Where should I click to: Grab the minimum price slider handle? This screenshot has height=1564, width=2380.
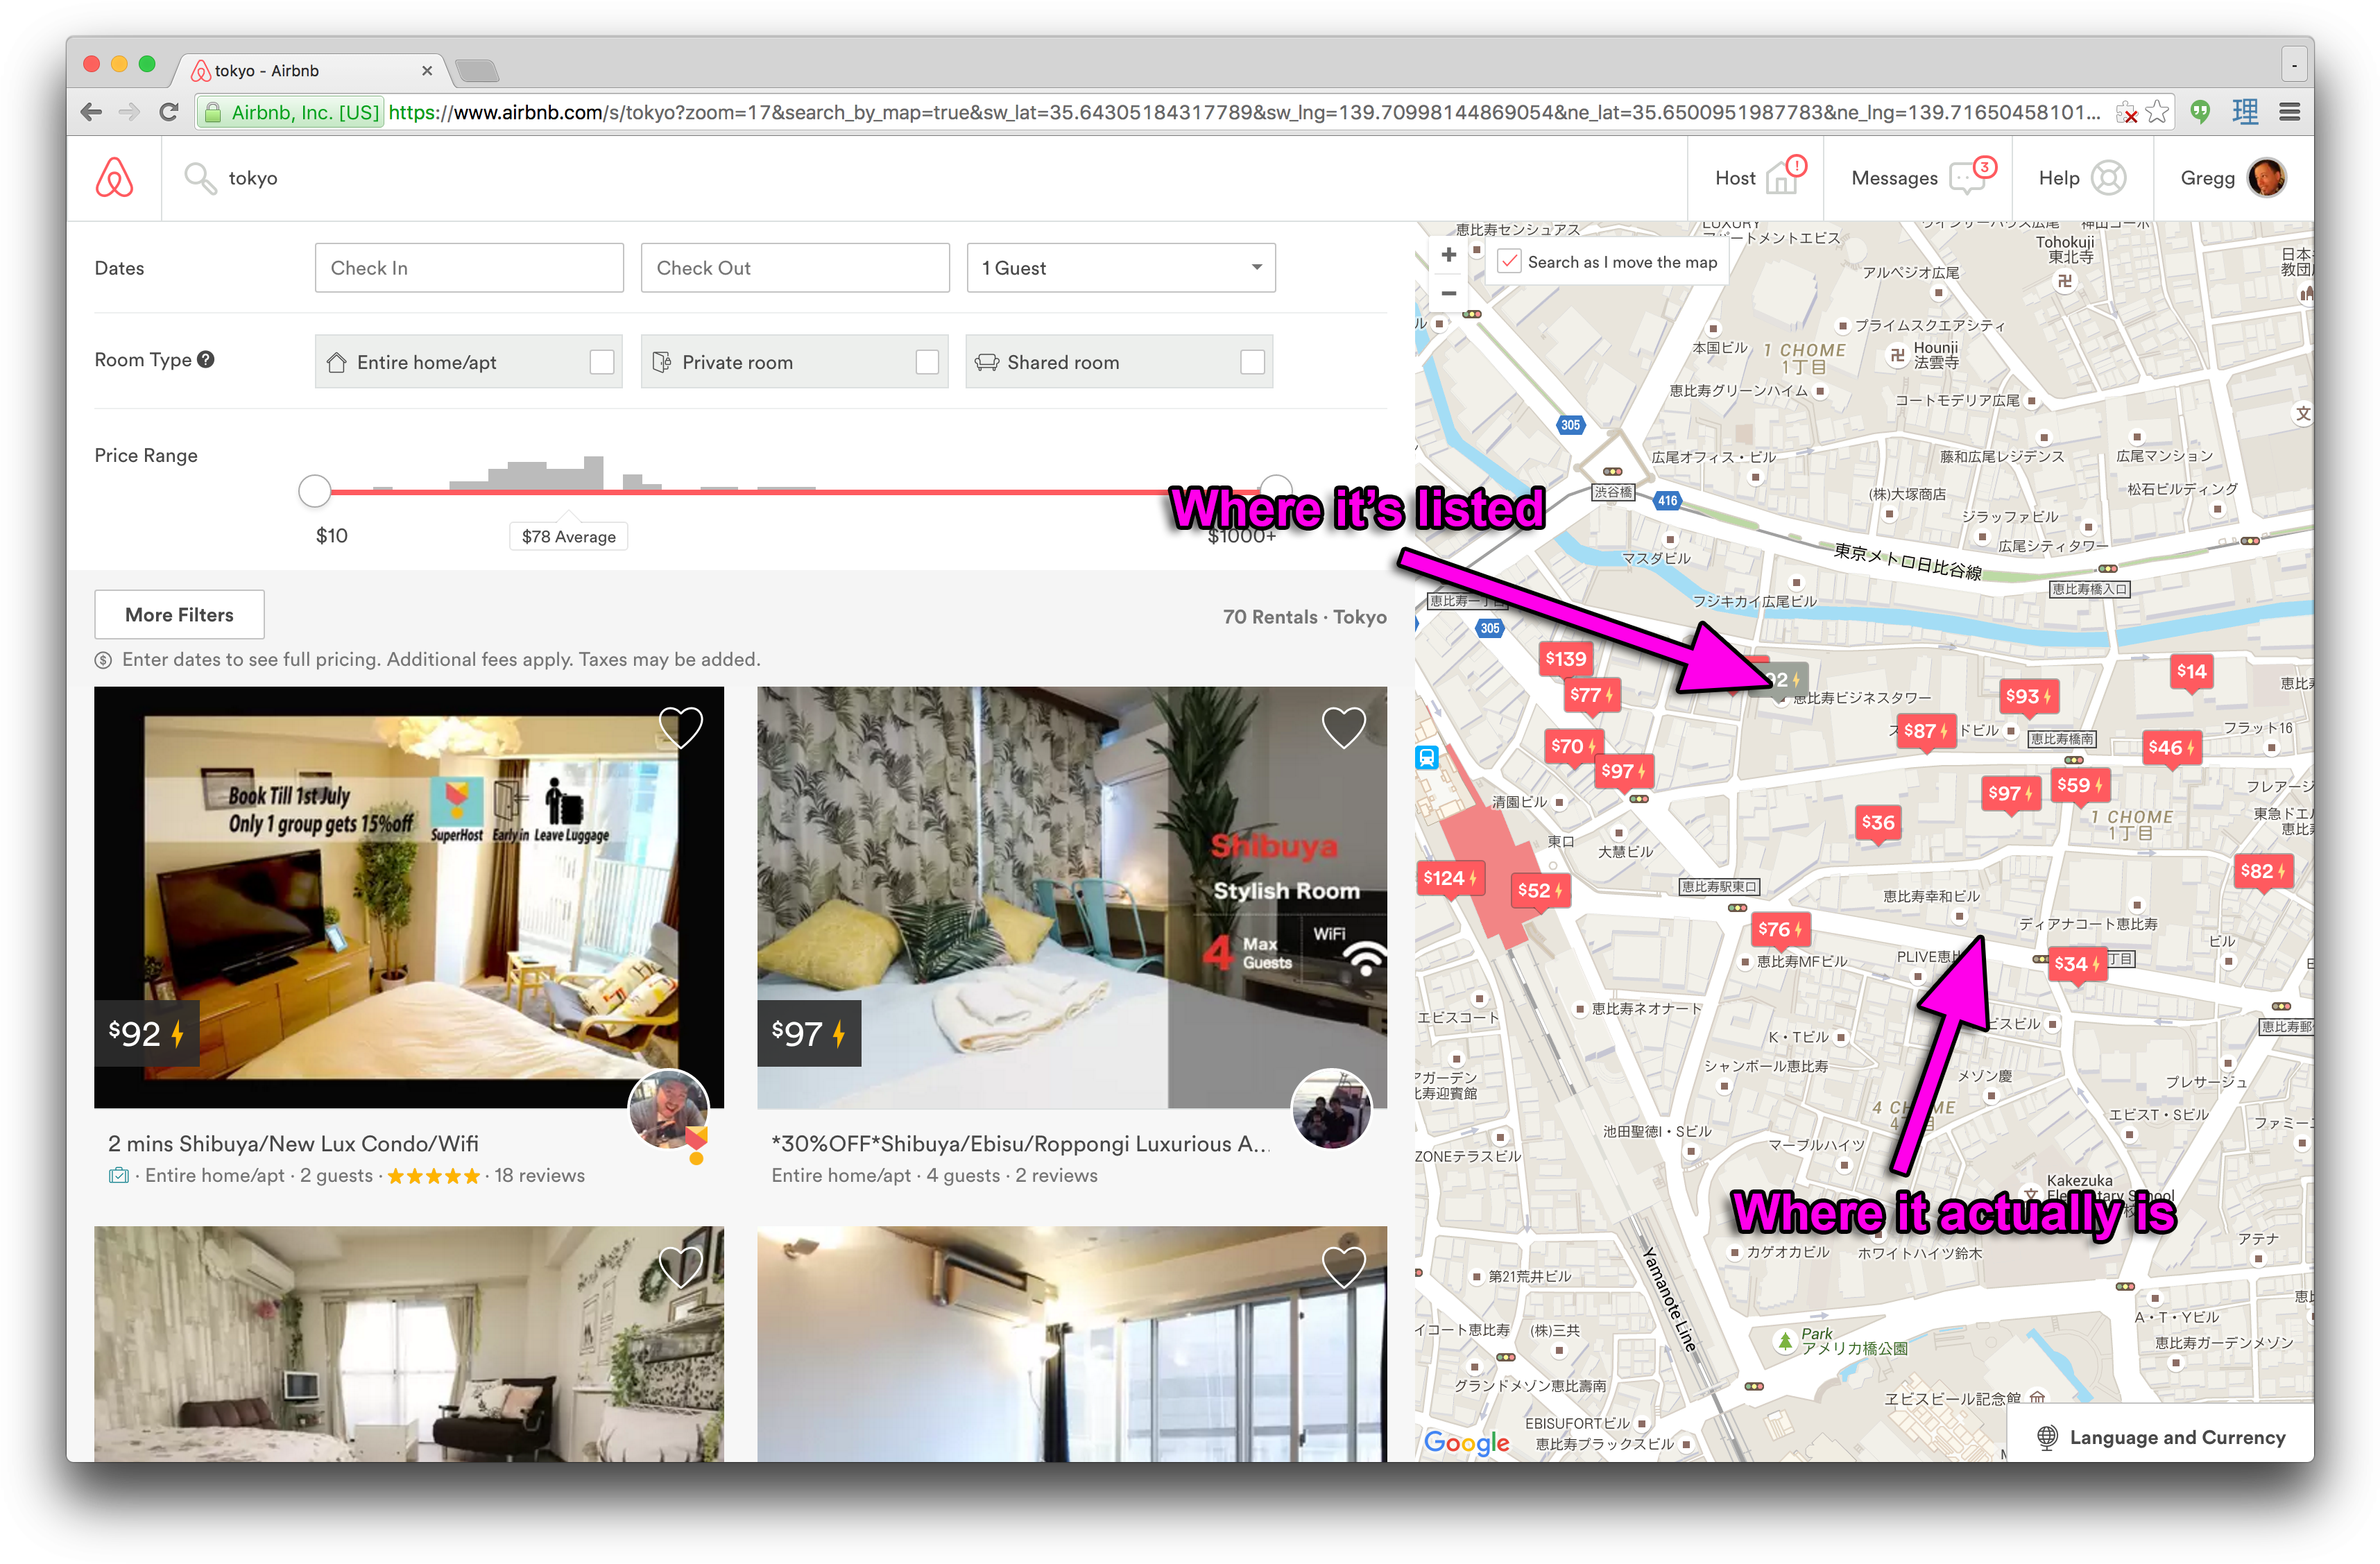coord(315,491)
